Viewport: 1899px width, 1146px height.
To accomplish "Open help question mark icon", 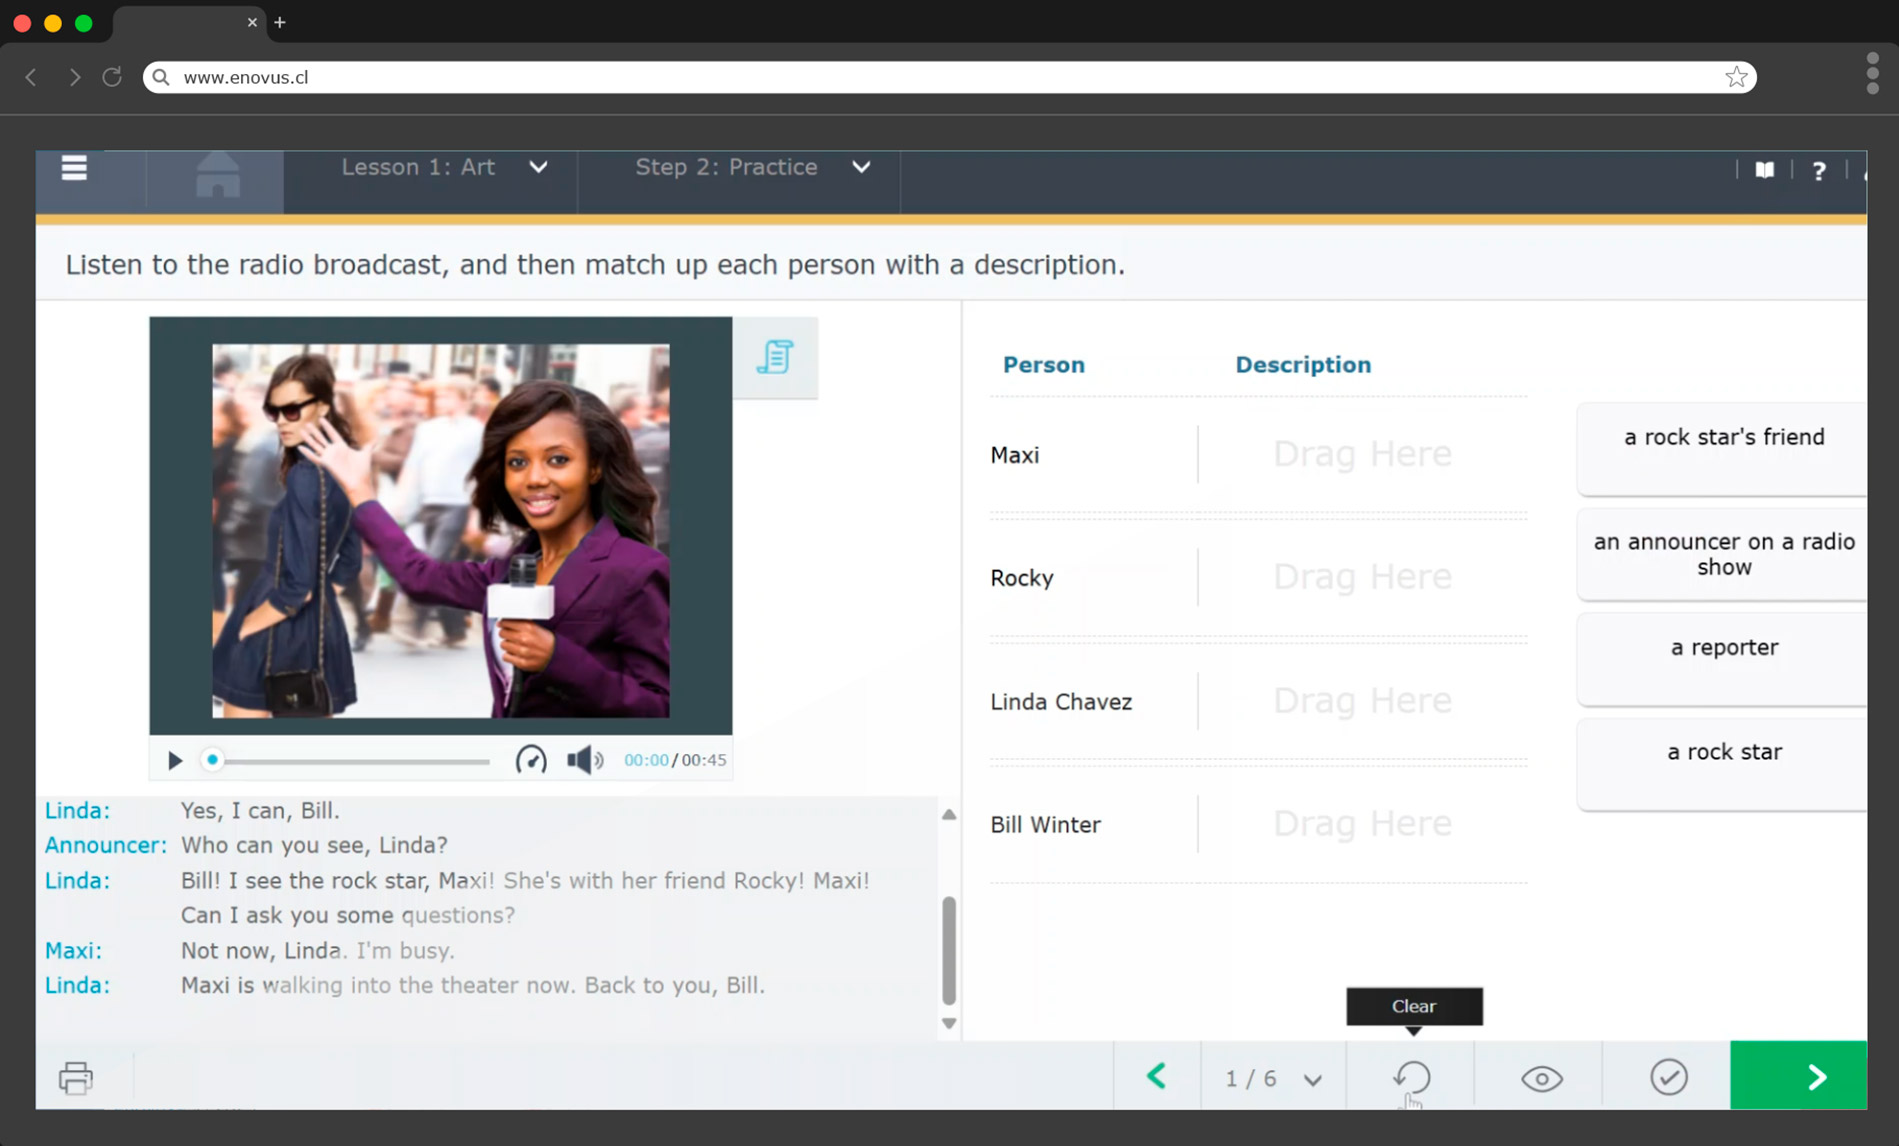I will click(x=1819, y=171).
